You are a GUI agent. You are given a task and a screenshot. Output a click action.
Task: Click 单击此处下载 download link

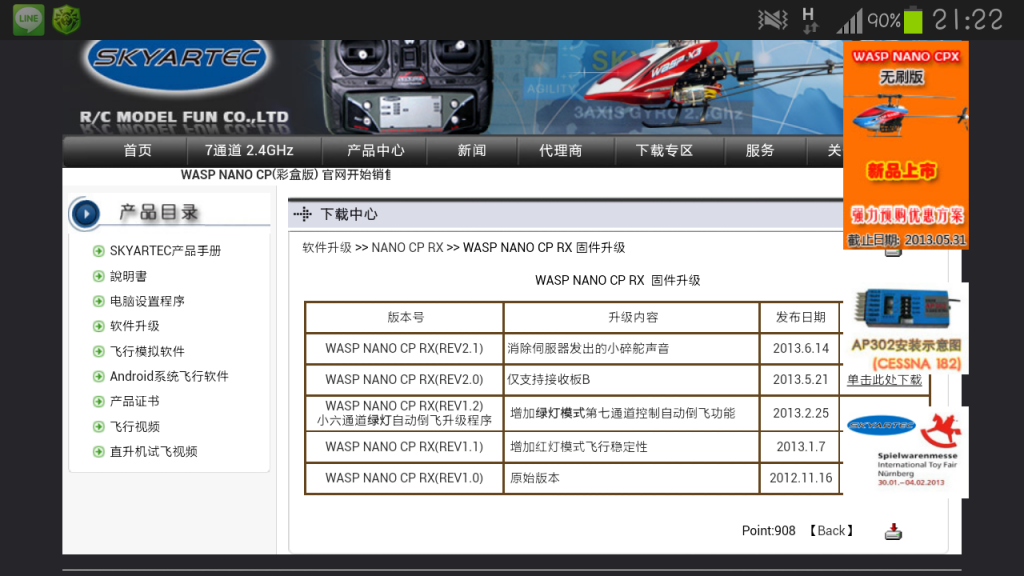(884, 380)
